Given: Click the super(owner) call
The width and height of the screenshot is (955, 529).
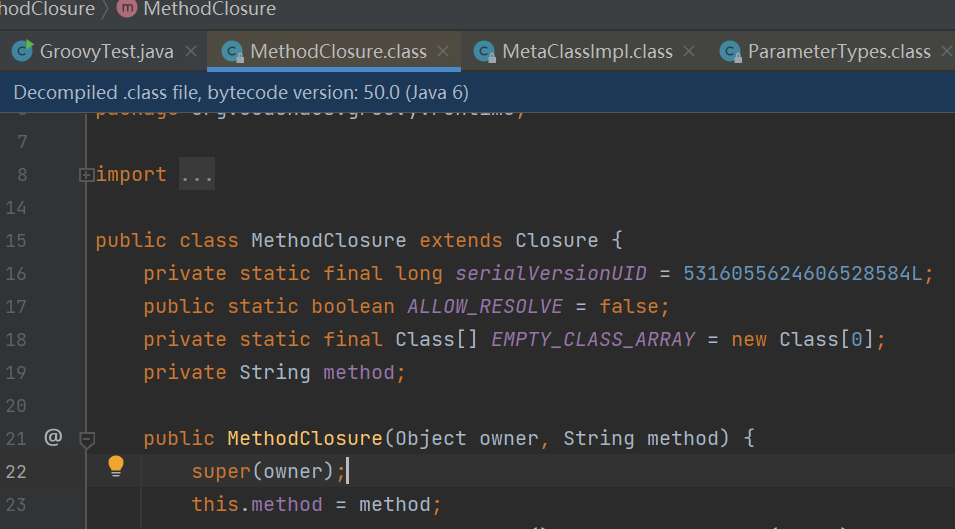Looking at the screenshot, I should 263,471.
